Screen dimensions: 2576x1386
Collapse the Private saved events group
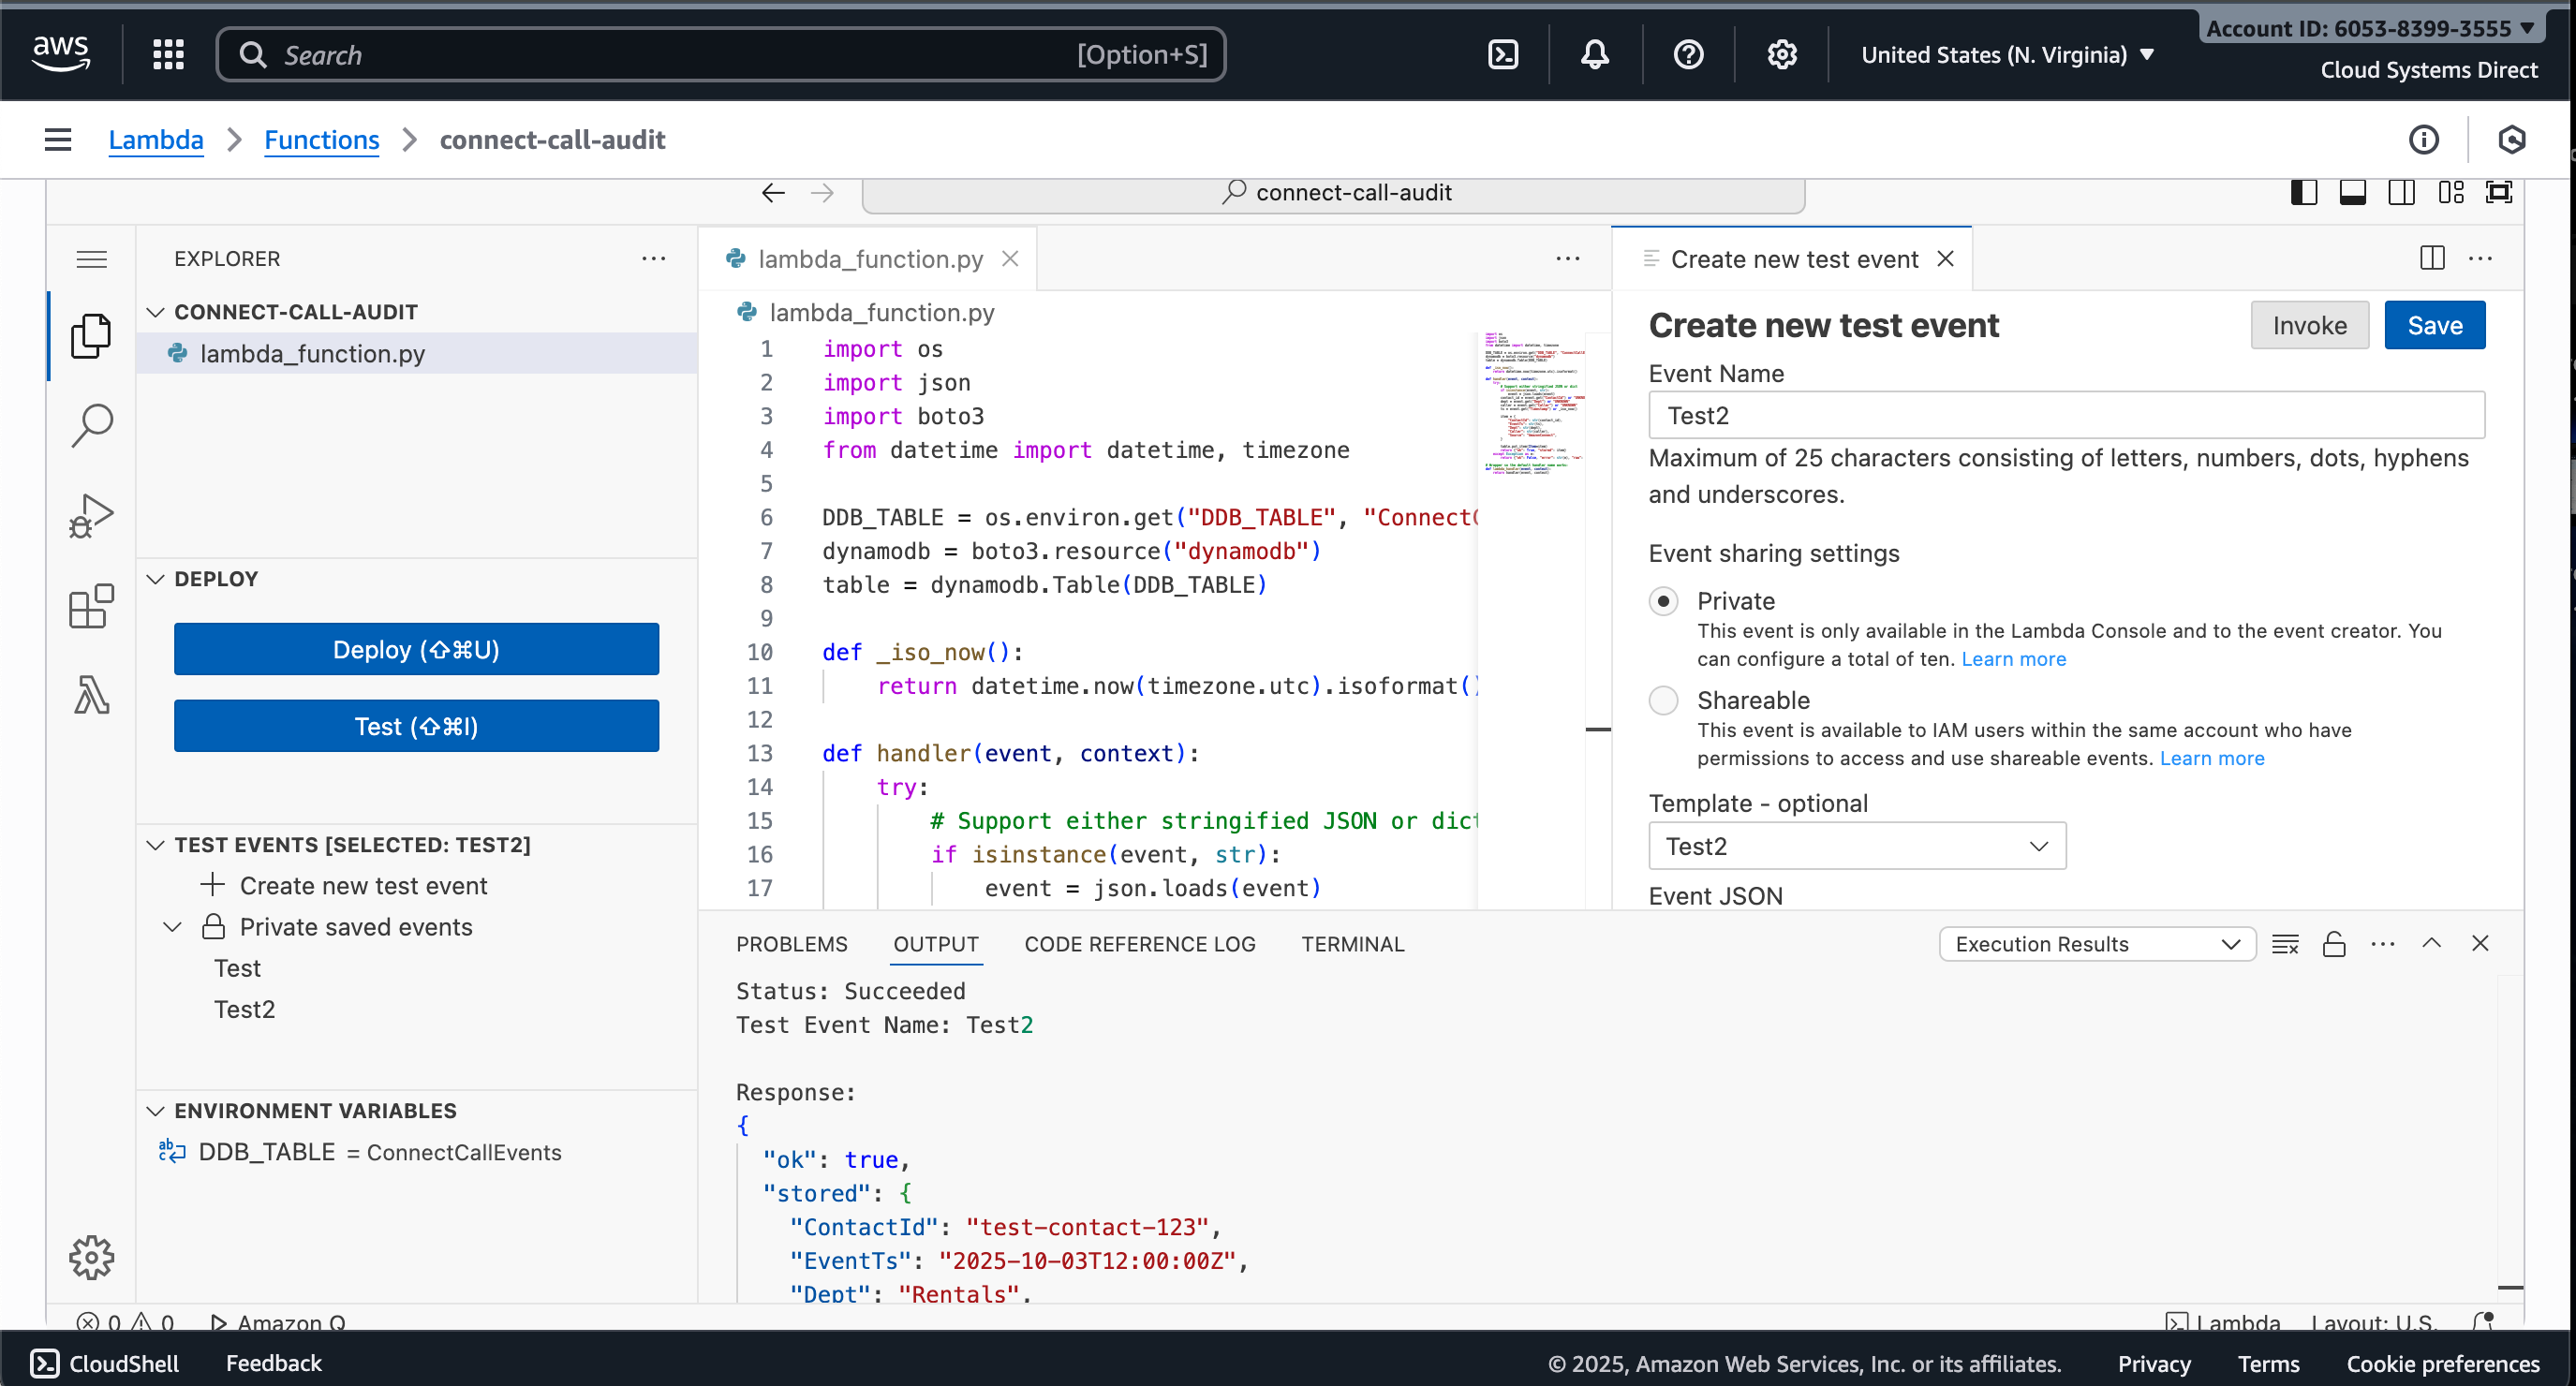172,927
